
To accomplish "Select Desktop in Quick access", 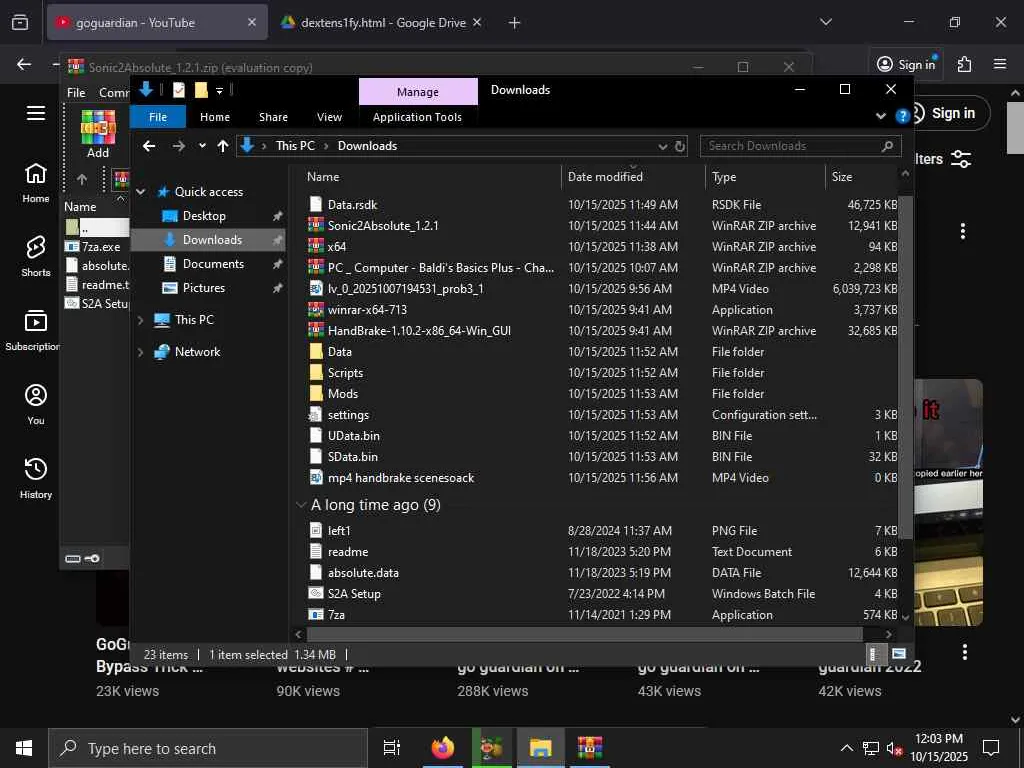I will point(204,216).
